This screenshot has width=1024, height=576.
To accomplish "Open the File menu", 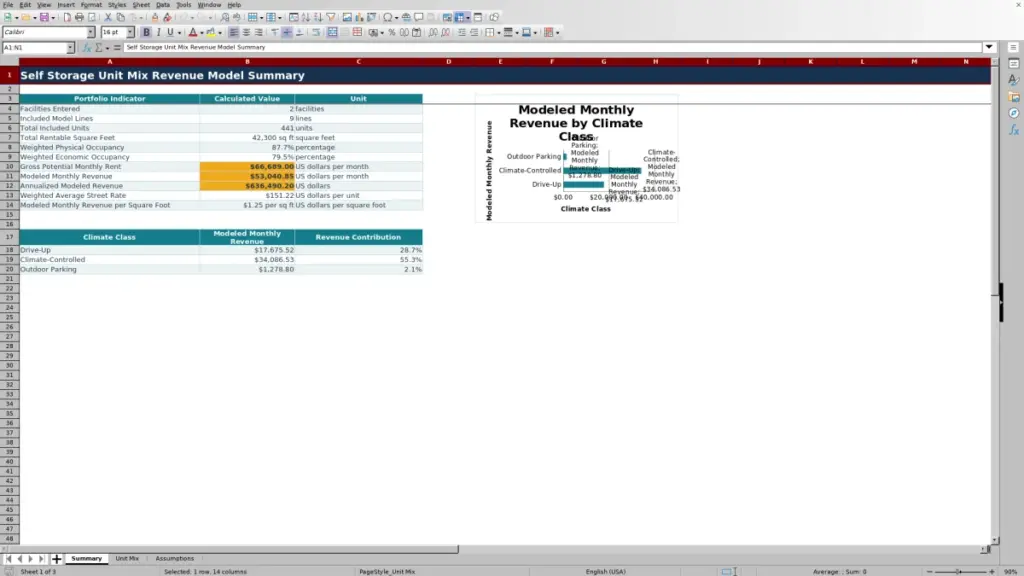I will coord(8,5).
